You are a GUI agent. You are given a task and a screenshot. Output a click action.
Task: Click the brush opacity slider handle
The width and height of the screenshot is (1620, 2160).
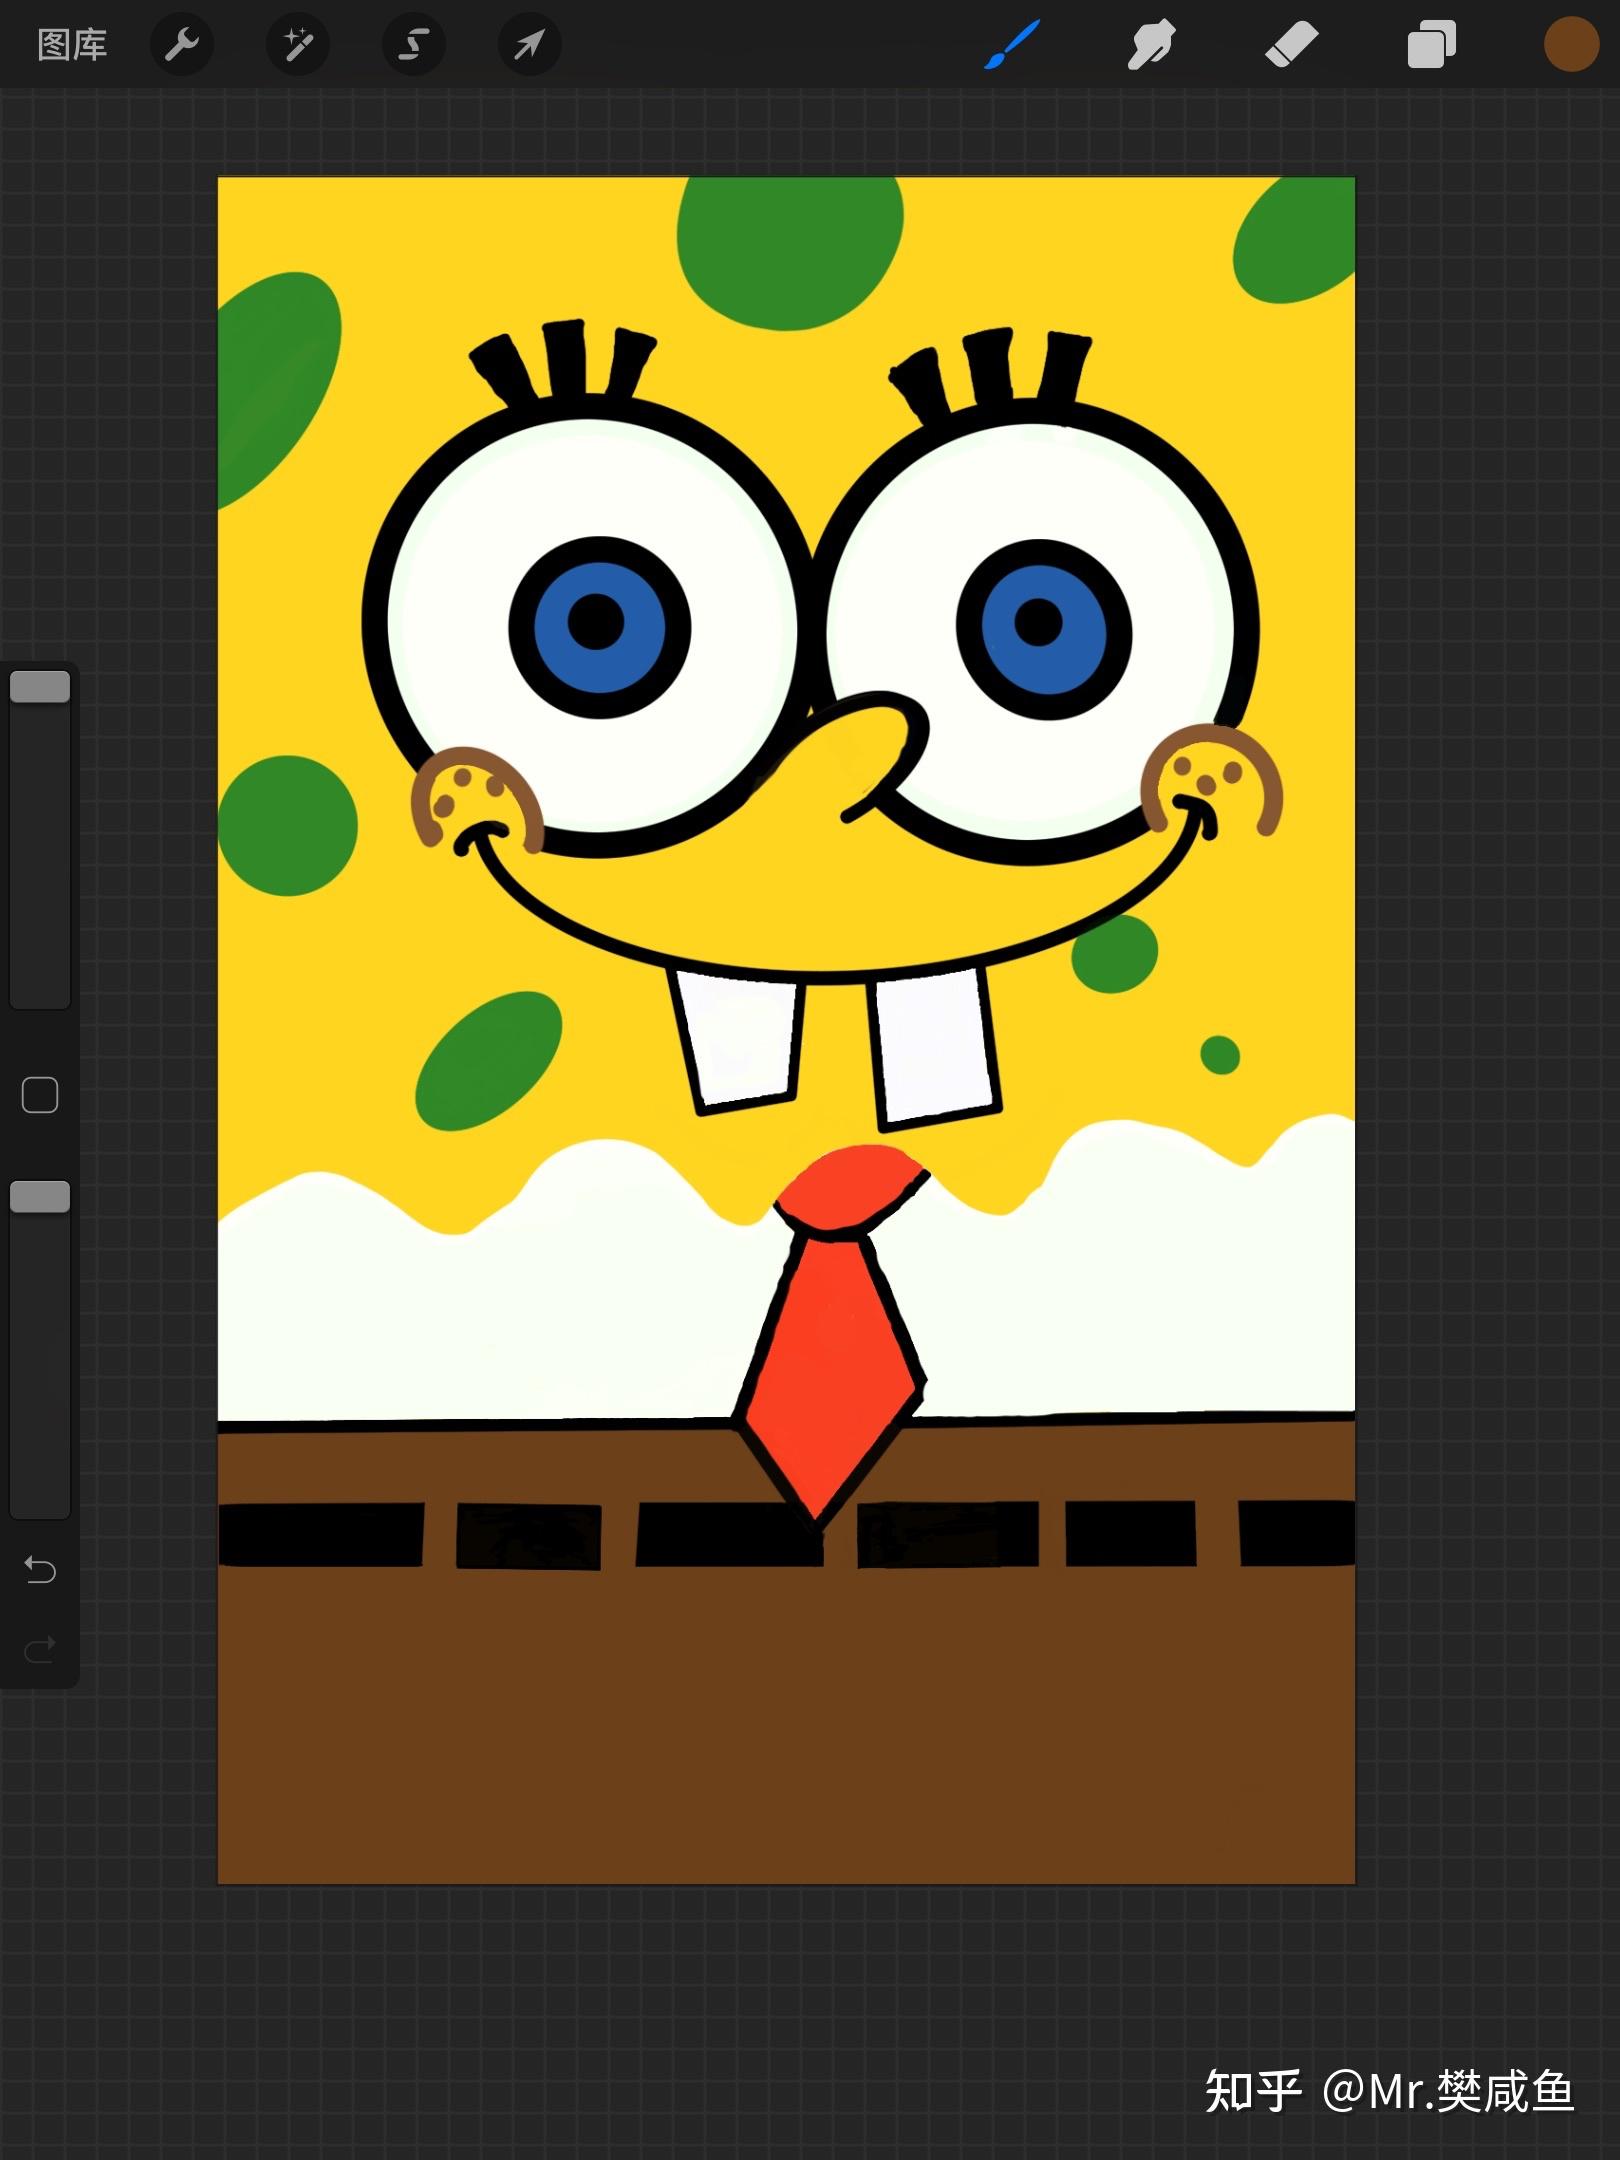[40, 1197]
